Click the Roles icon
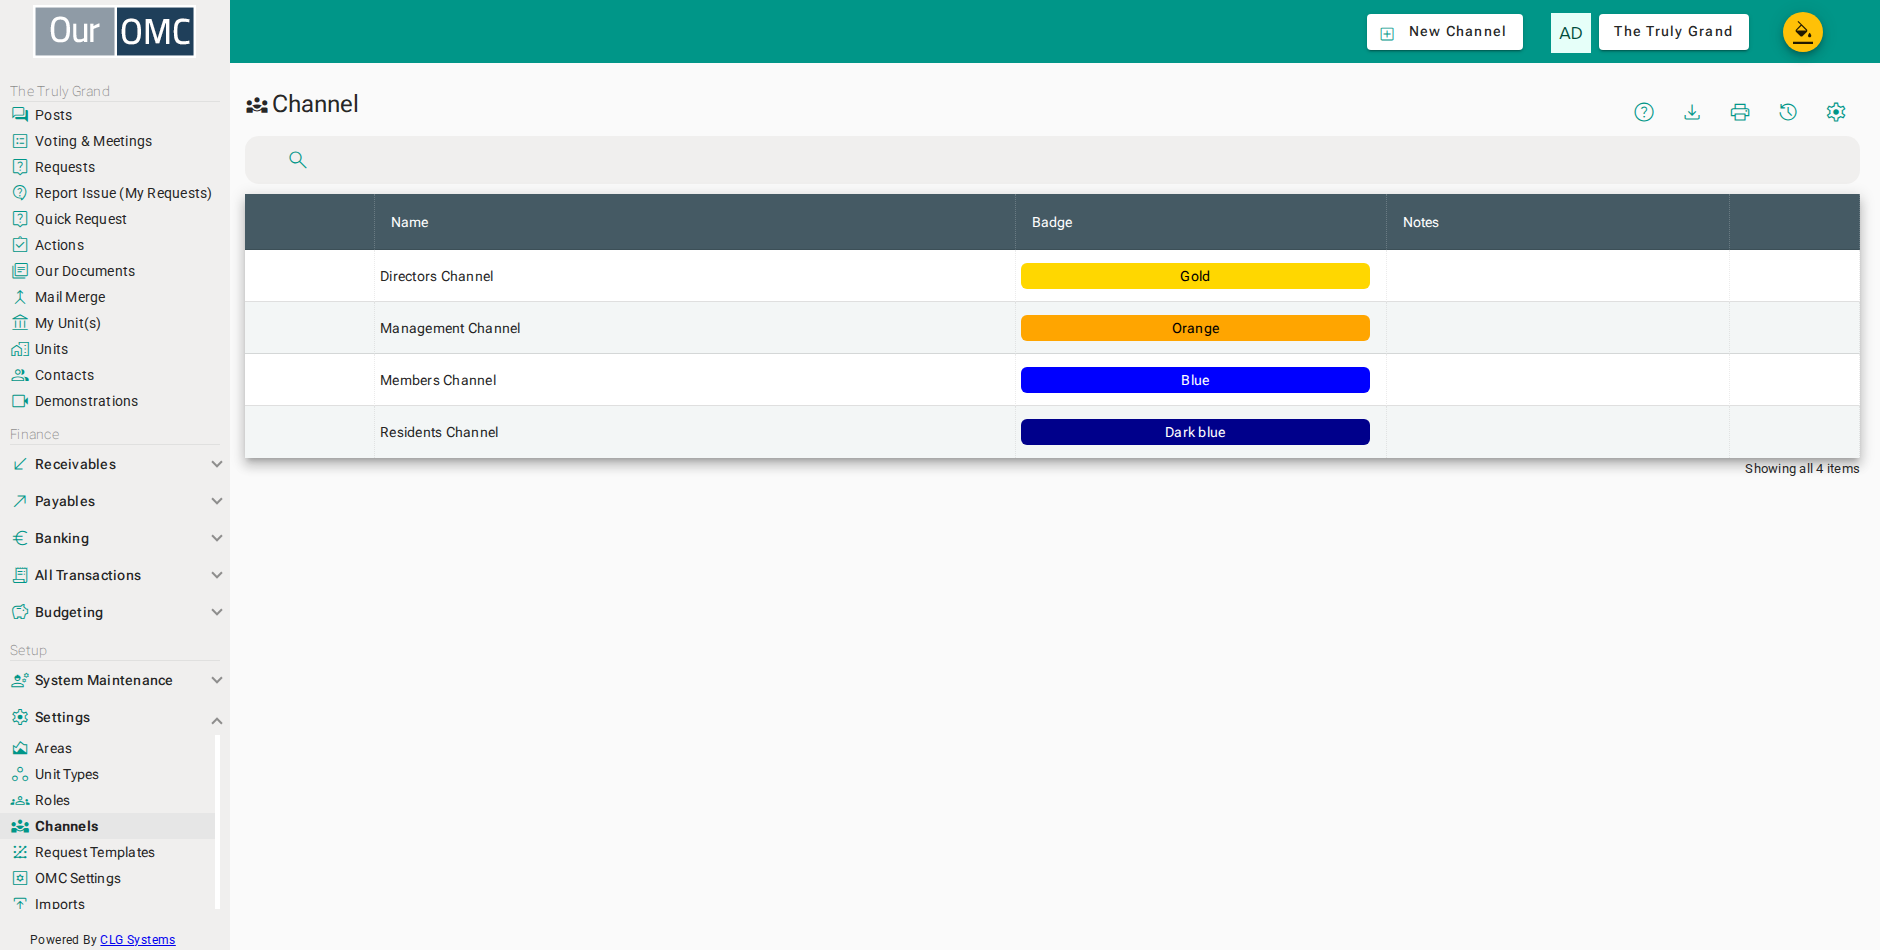The width and height of the screenshot is (1880, 950). [x=20, y=800]
